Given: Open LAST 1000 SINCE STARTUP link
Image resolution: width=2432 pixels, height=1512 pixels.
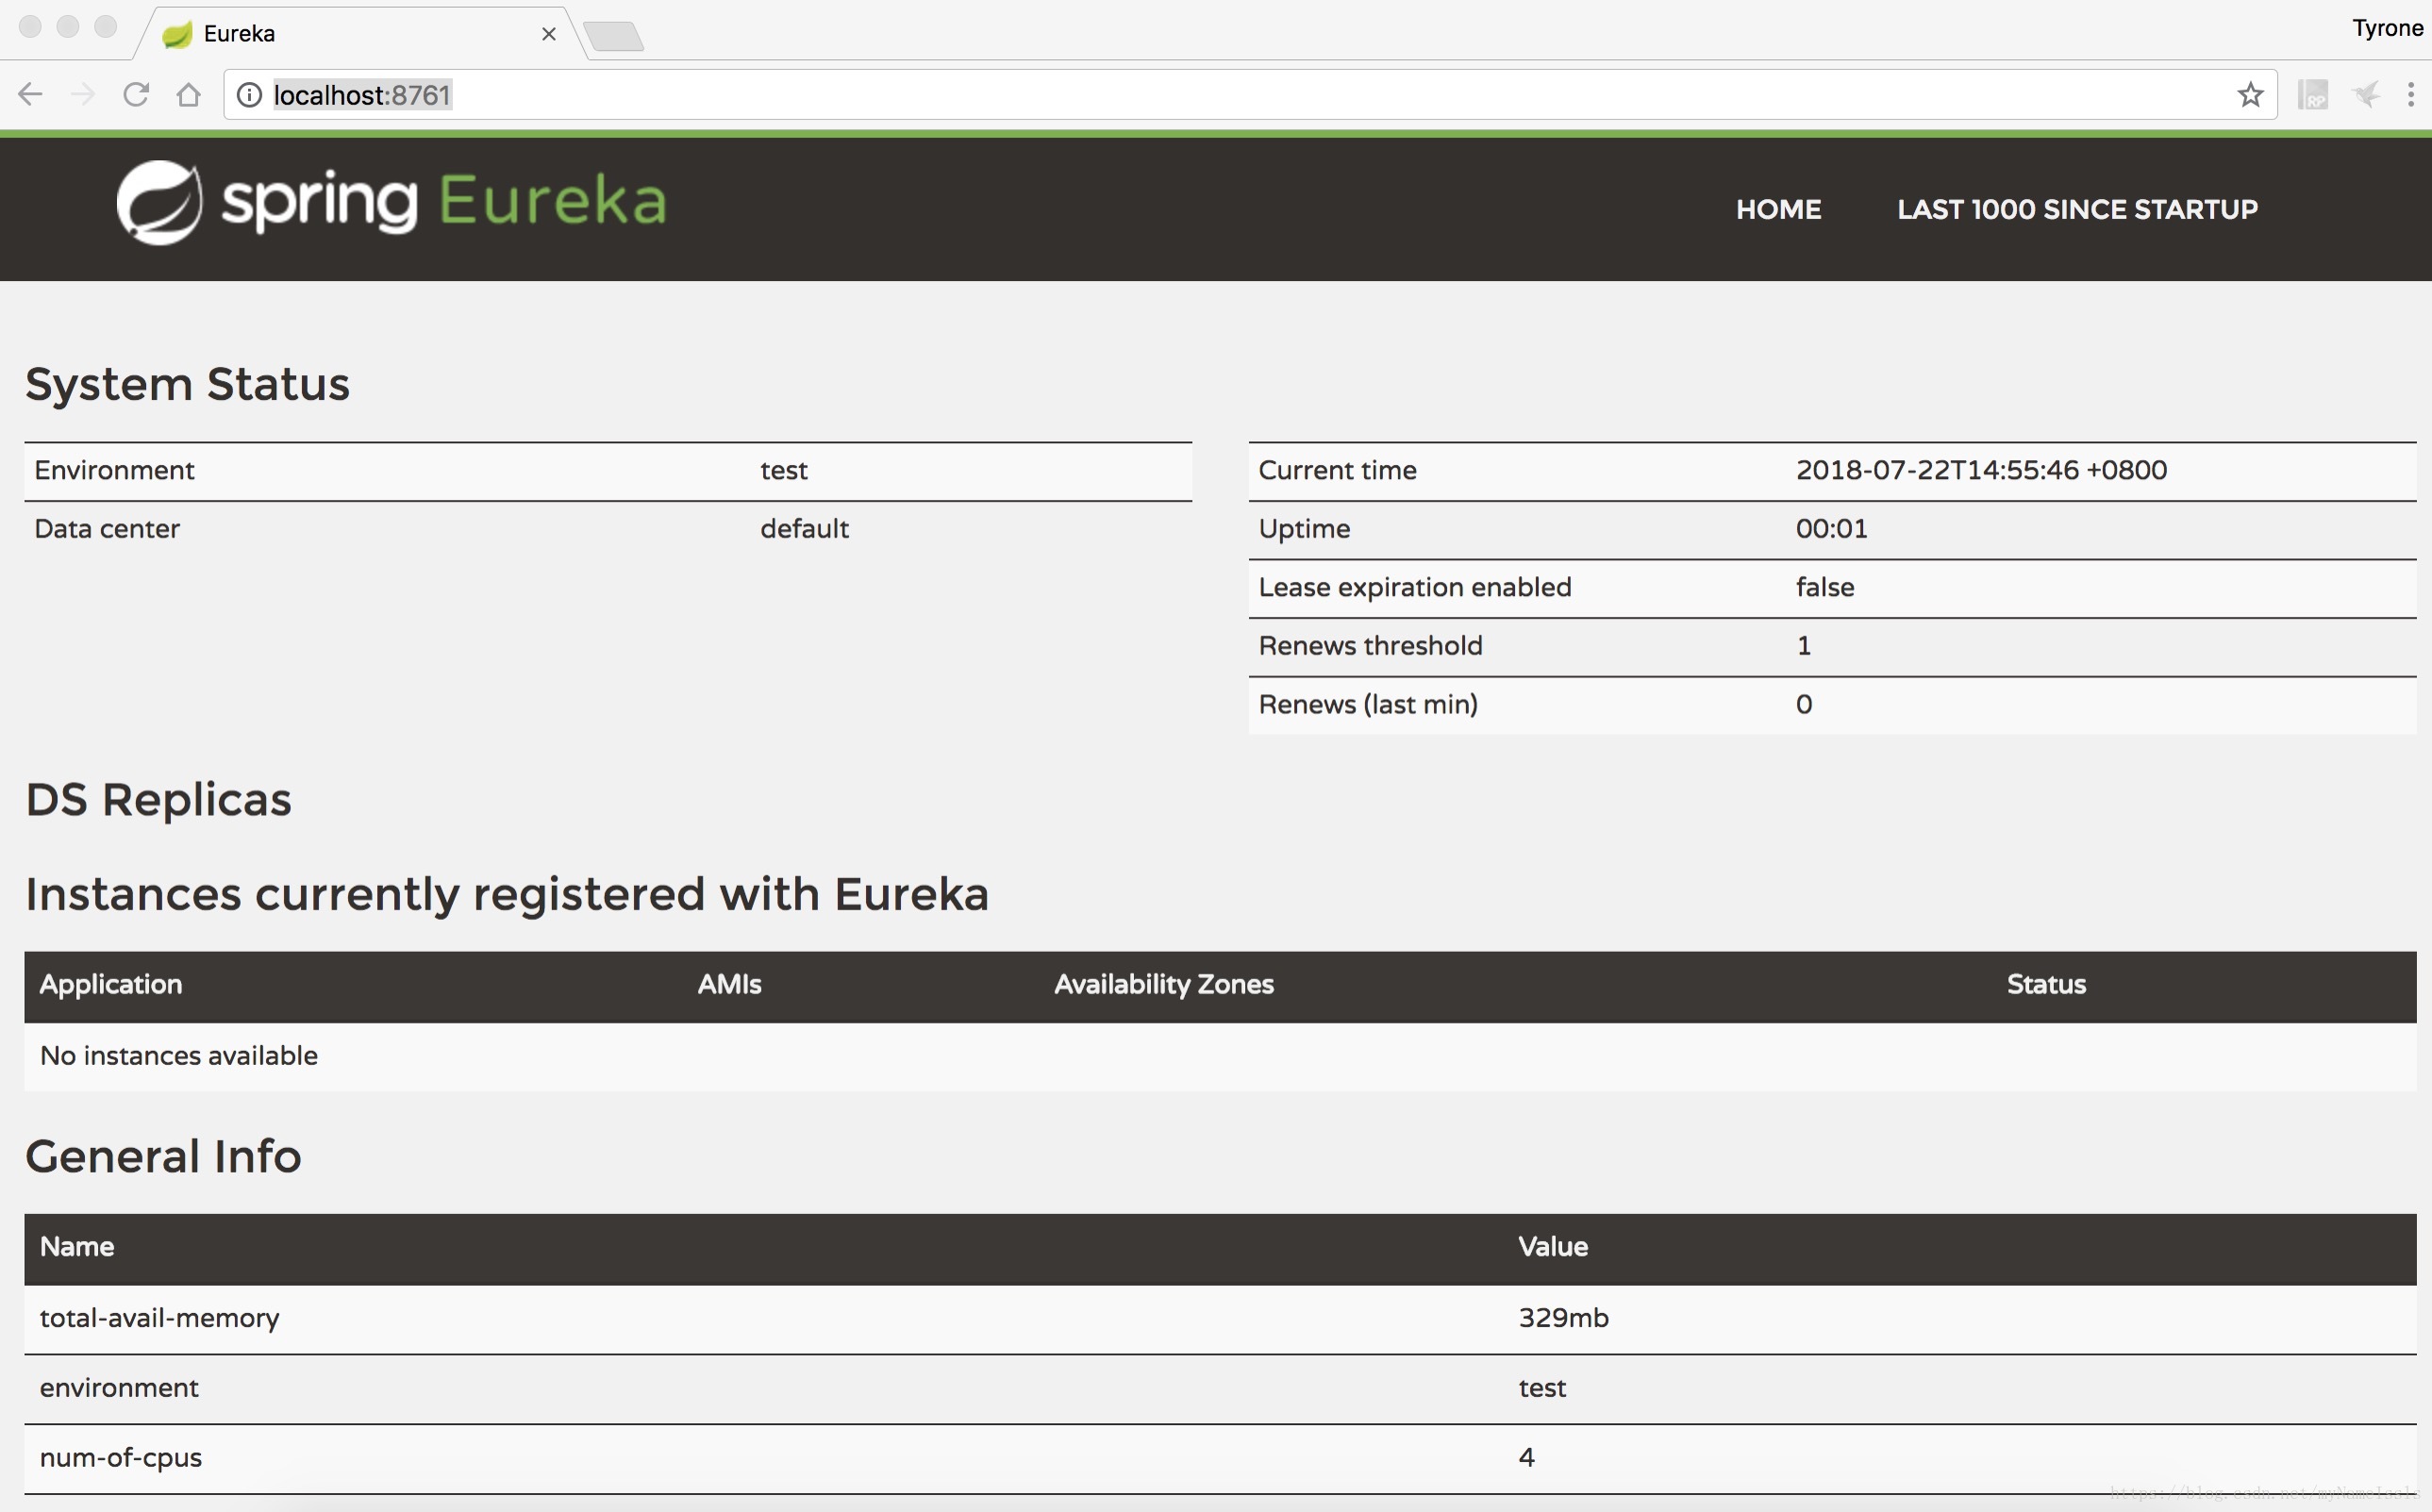Looking at the screenshot, I should (2077, 209).
